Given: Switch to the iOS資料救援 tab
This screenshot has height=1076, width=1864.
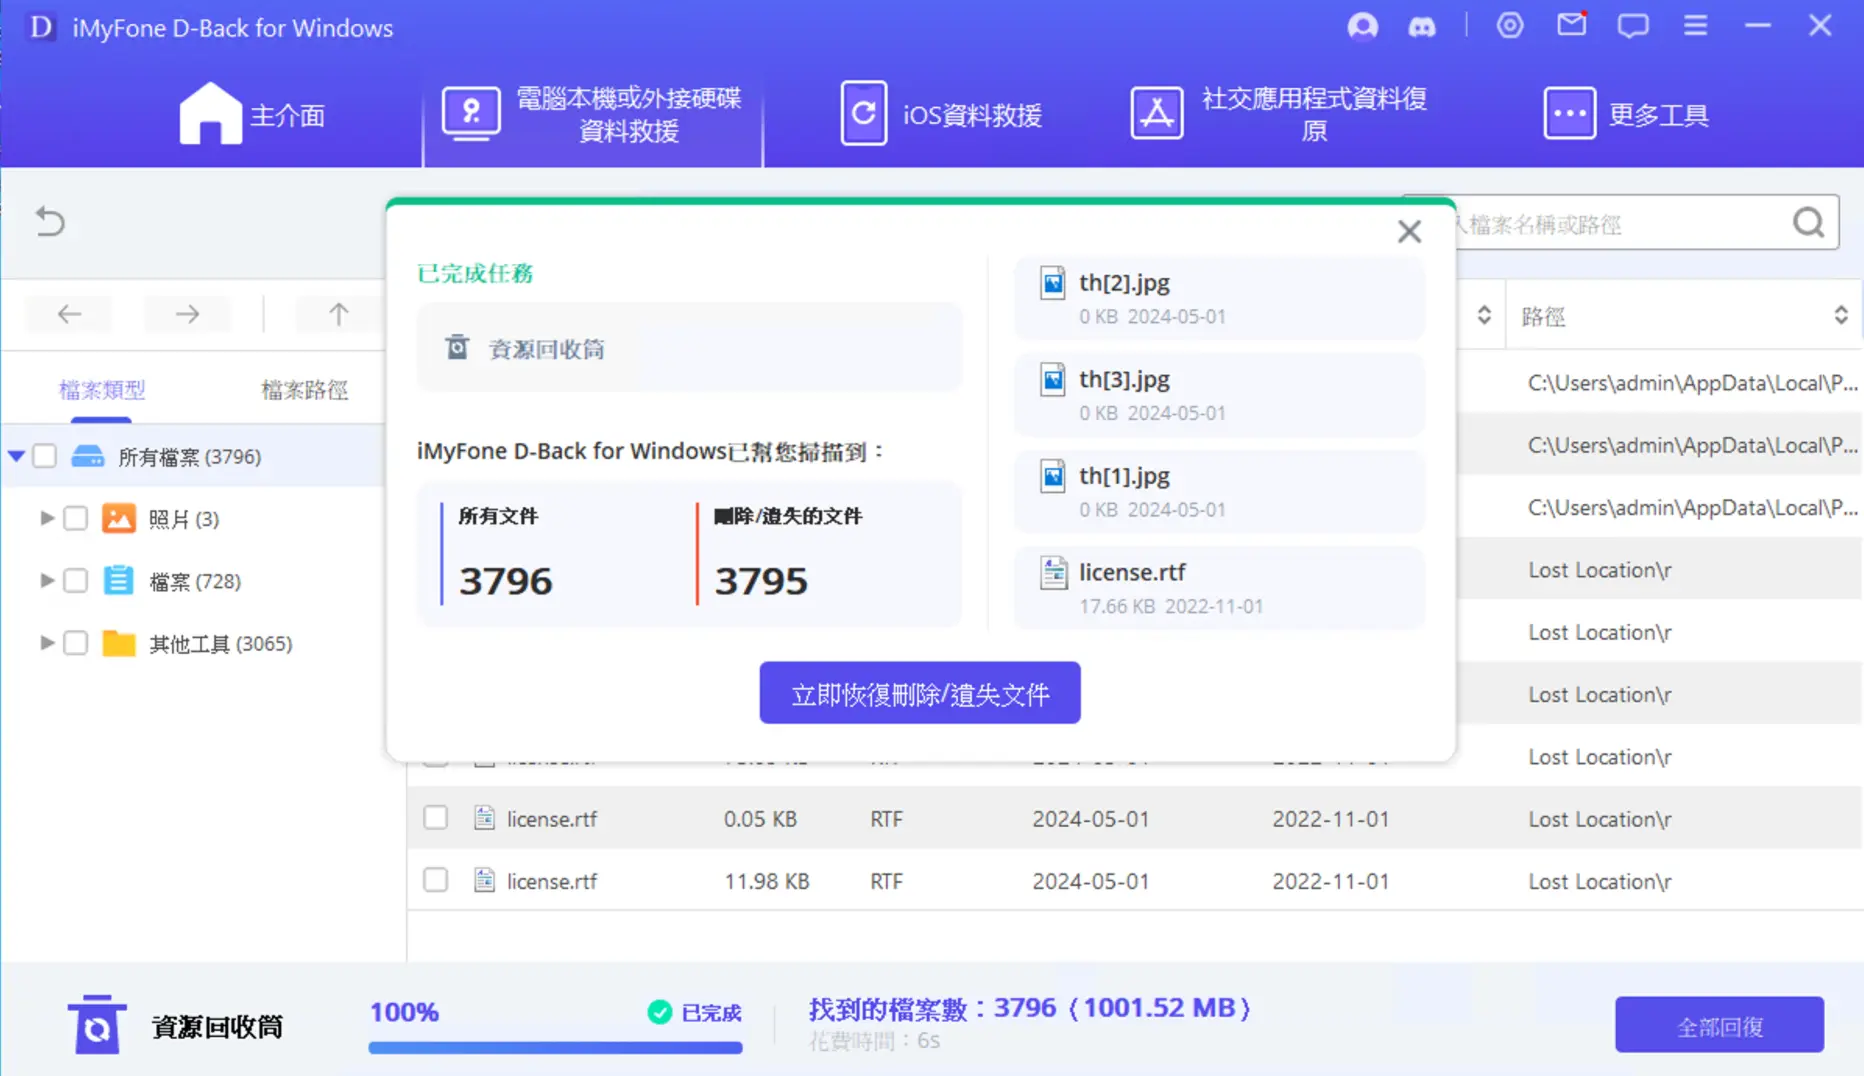Looking at the screenshot, I should (x=941, y=114).
